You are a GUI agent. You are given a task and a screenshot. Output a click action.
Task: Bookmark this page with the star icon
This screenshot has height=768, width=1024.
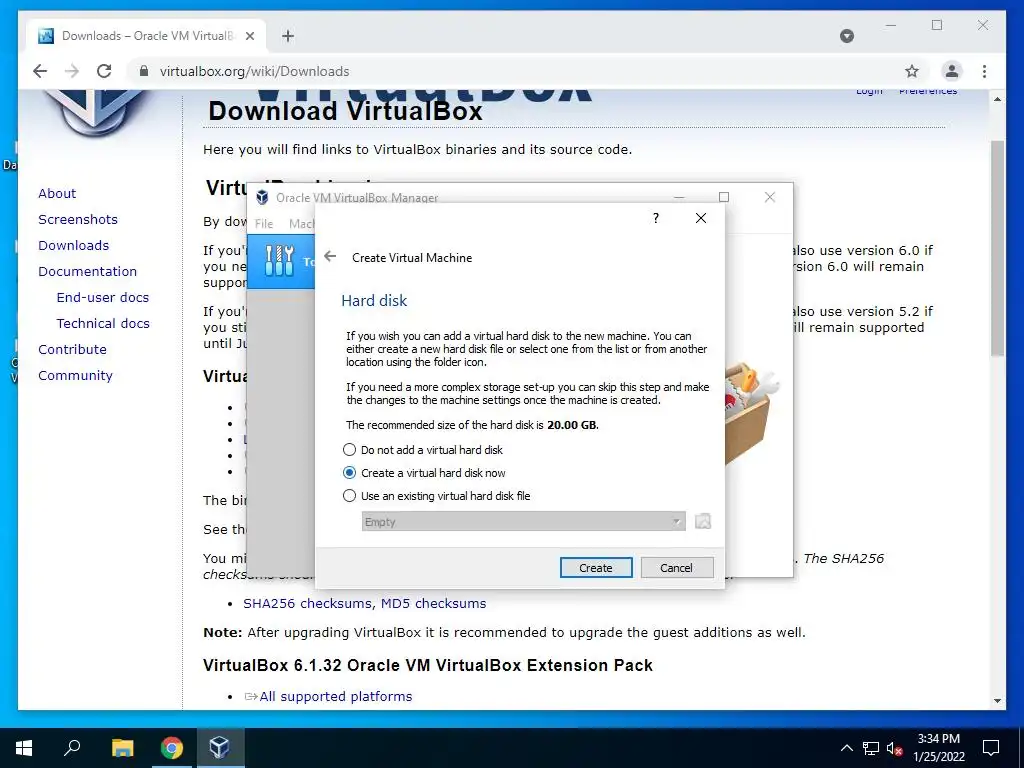912,71
